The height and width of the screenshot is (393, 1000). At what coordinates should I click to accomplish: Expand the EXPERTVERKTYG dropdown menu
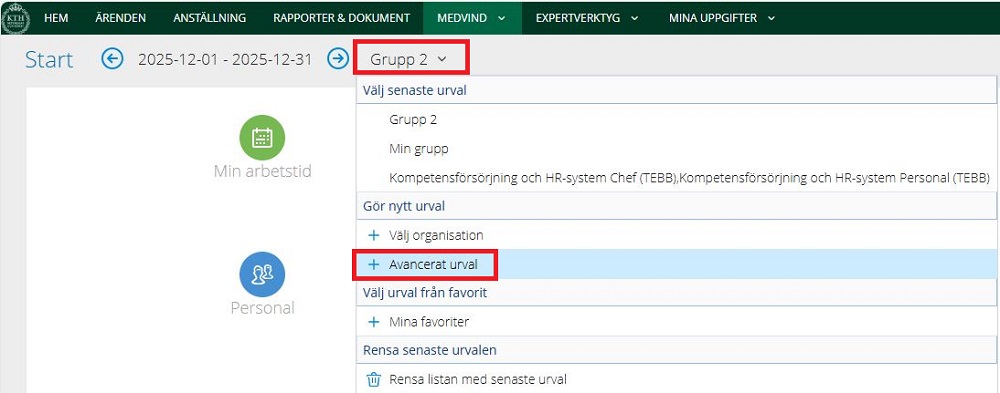(587, 18)
